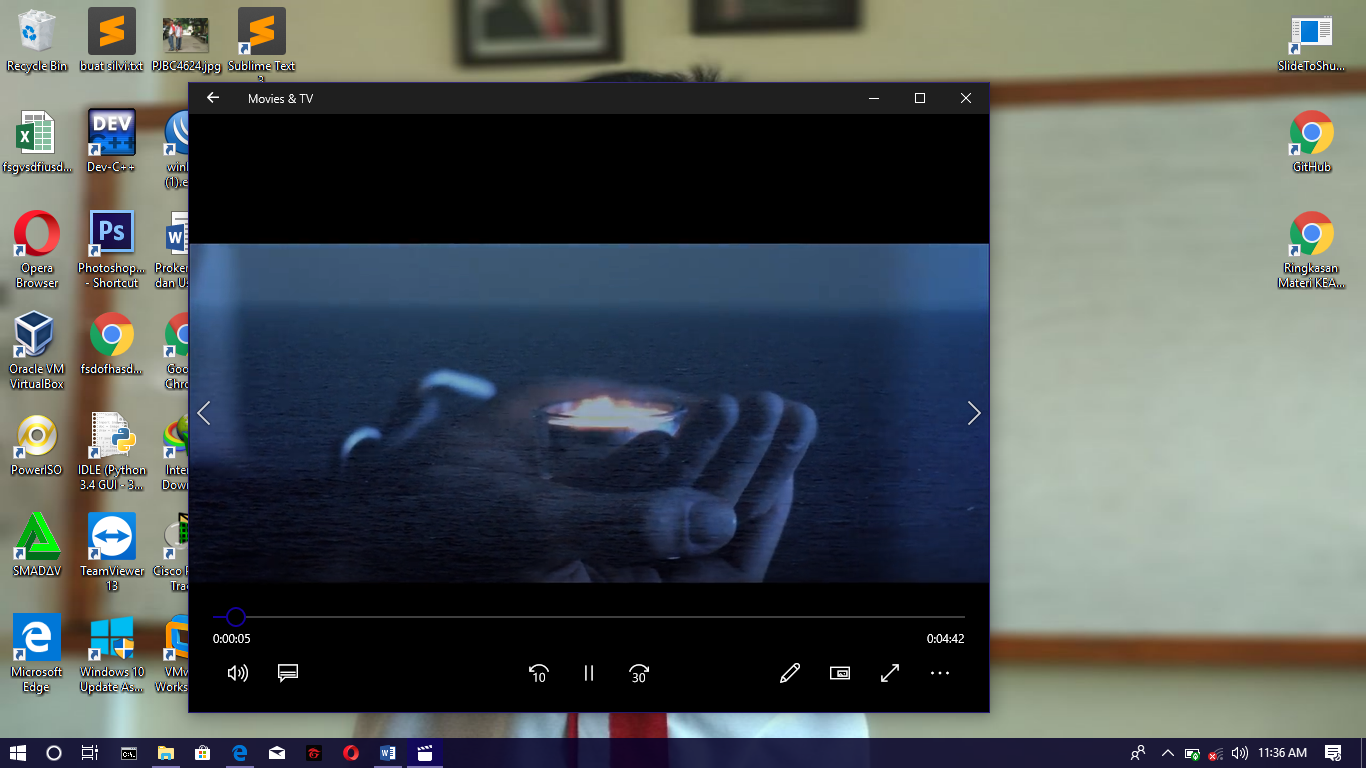This screenshot has height=768, width=1366.
Task: Go to next video arrow
Action: [x=974, y=413]
